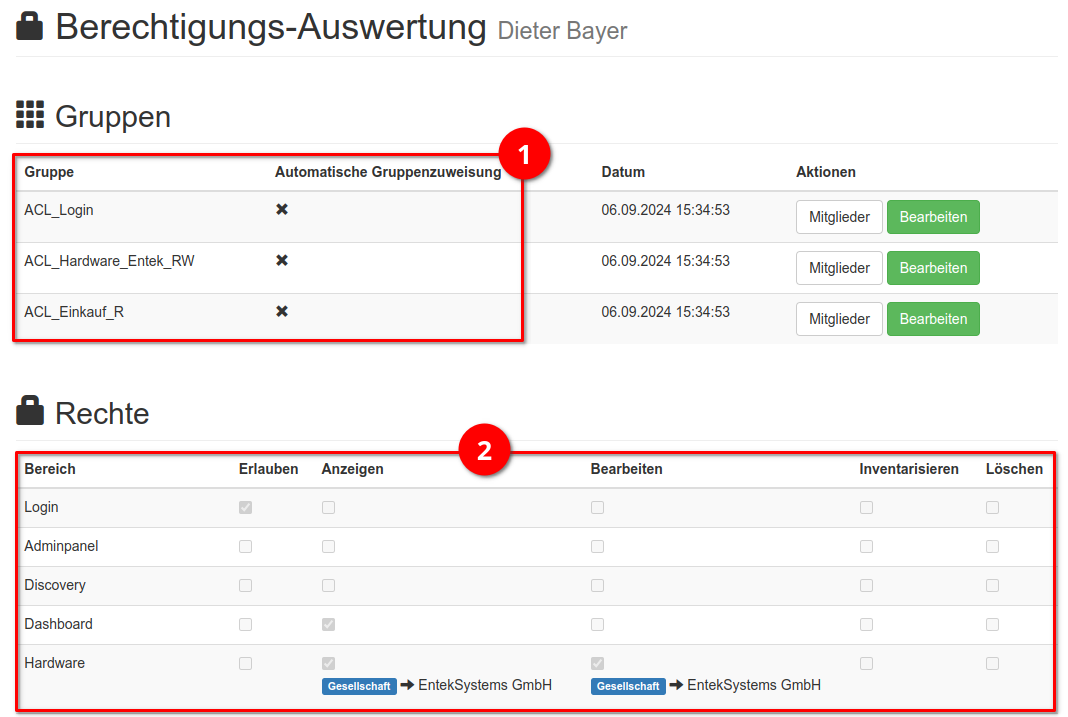1068x717 pixels.
Task: Enable the Anzeigen checkbox for Adminpanel
Action: coord(328,546)
